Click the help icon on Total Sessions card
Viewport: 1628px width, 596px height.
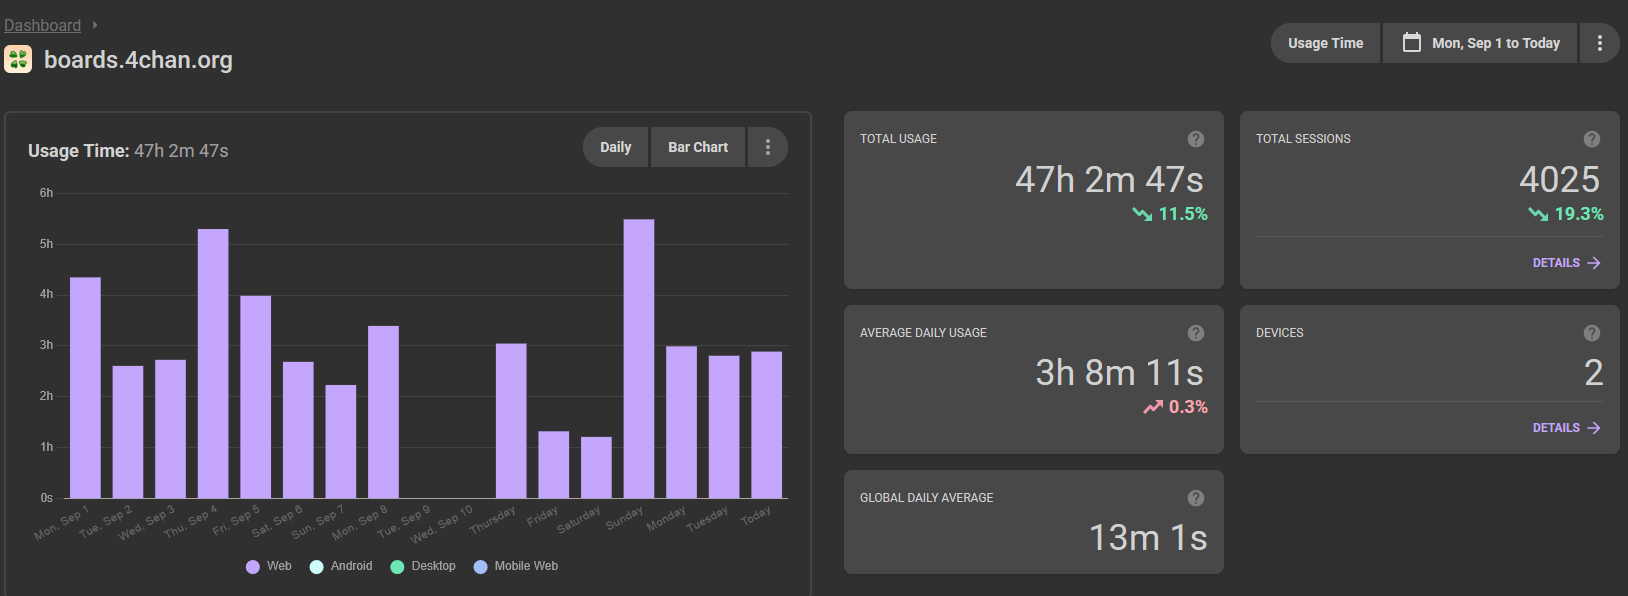(x=1591, y=139)
